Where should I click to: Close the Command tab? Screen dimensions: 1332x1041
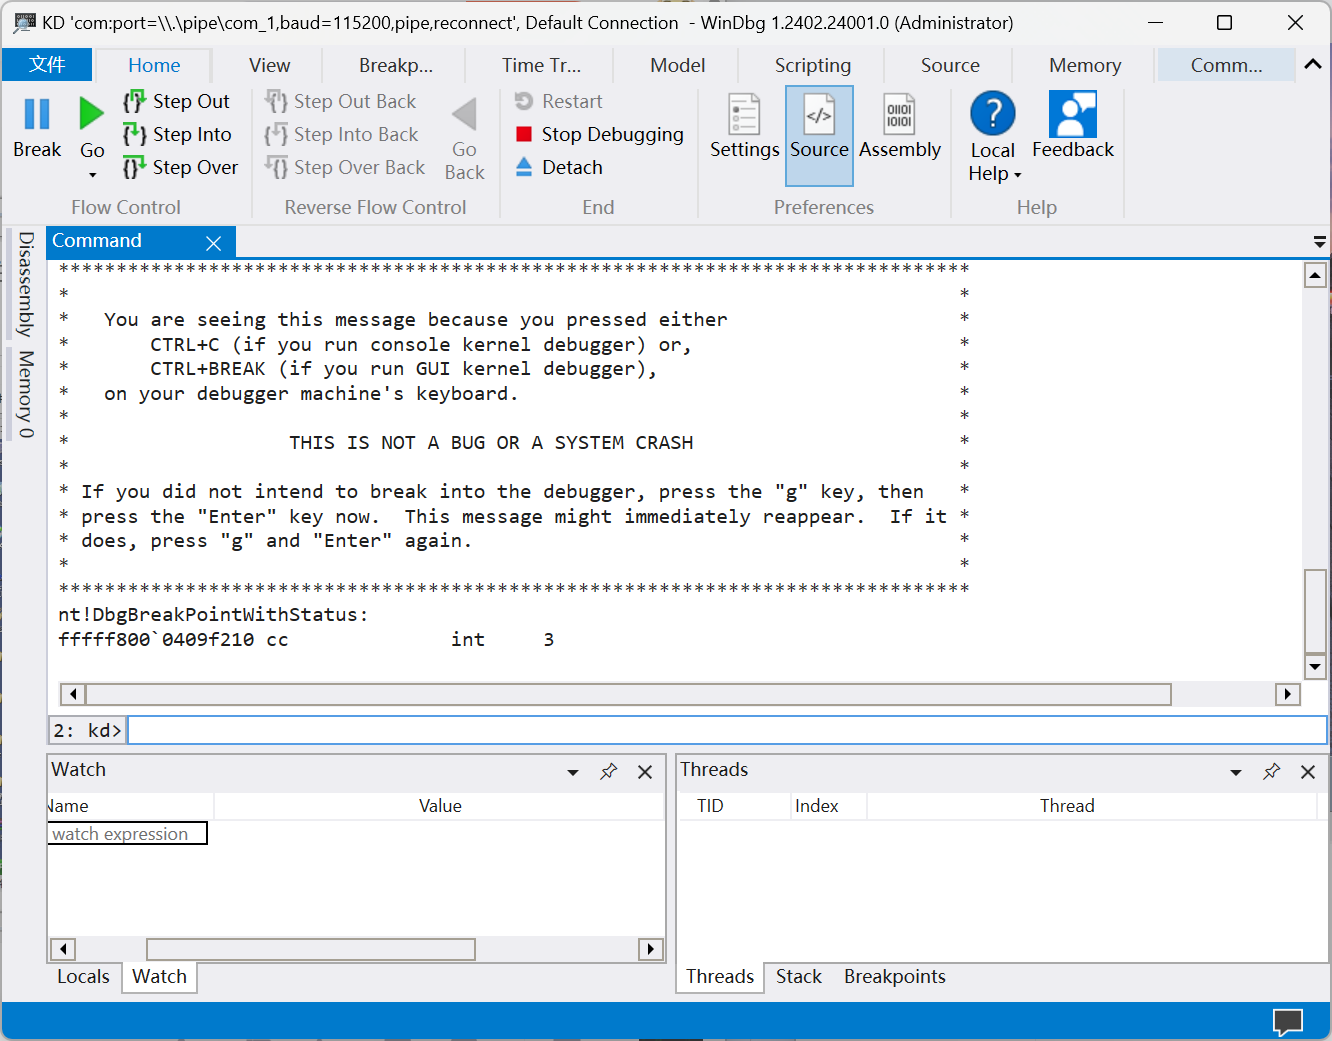click(x=213, y=243)
